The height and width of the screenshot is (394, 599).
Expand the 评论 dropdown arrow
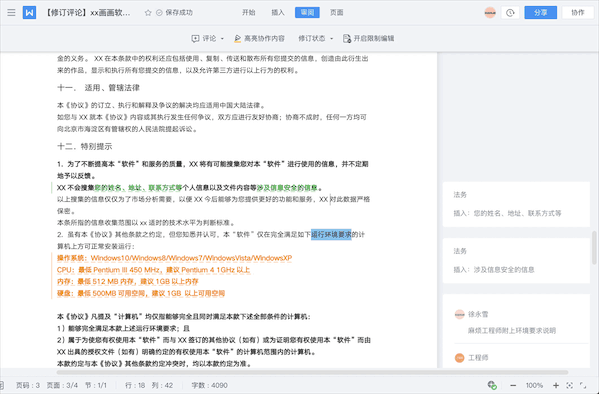(222, 39)
